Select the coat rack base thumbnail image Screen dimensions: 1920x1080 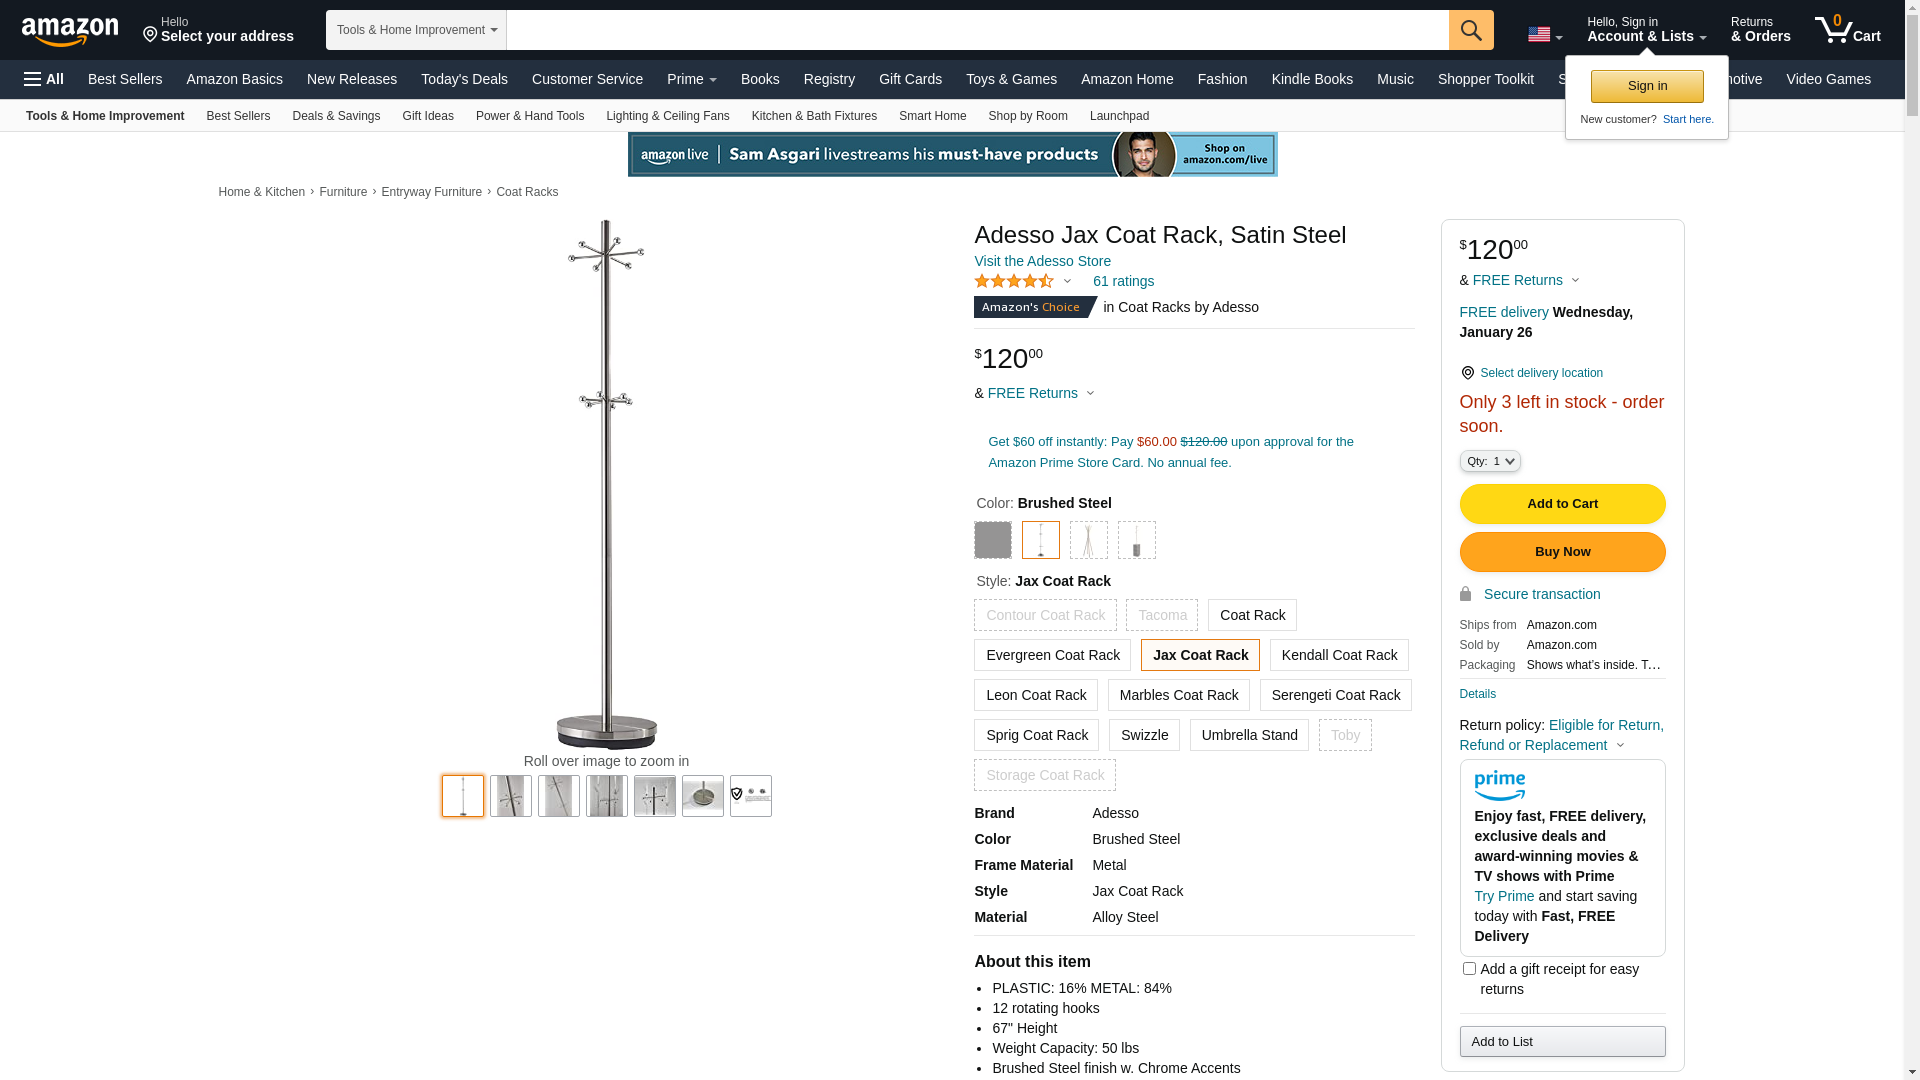pyautogui.click(x=703, y=796)
